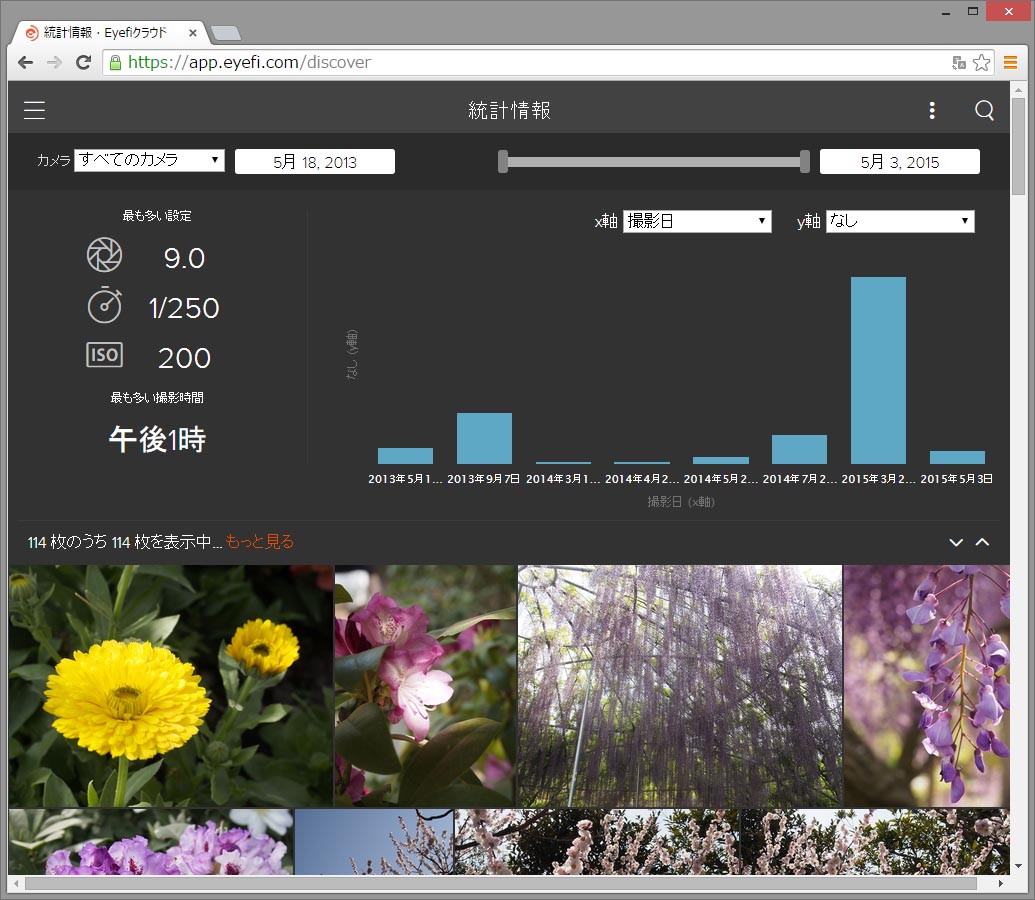Viewport: 1035px width, 900px height.
Task: Click the down chevron above photos
Action: 956,542
